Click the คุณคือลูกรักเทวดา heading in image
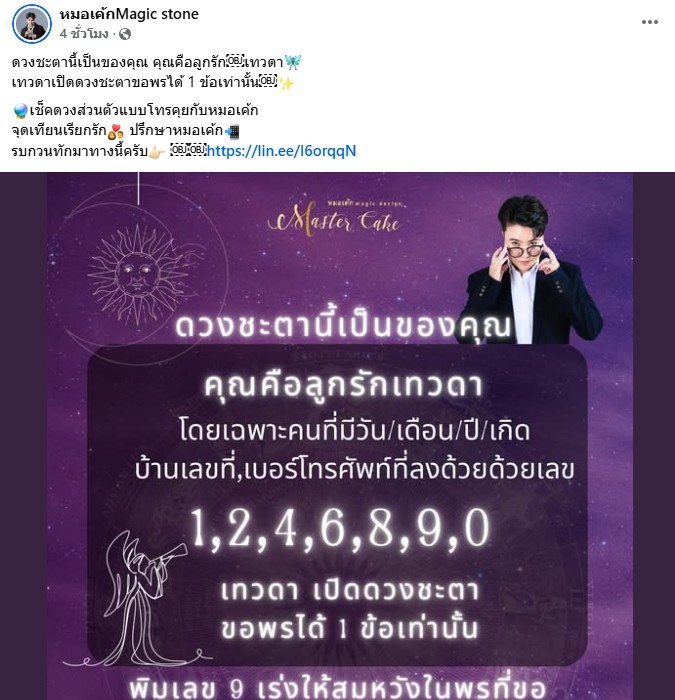Screen dimensions: 675x700 pos(344,387)
